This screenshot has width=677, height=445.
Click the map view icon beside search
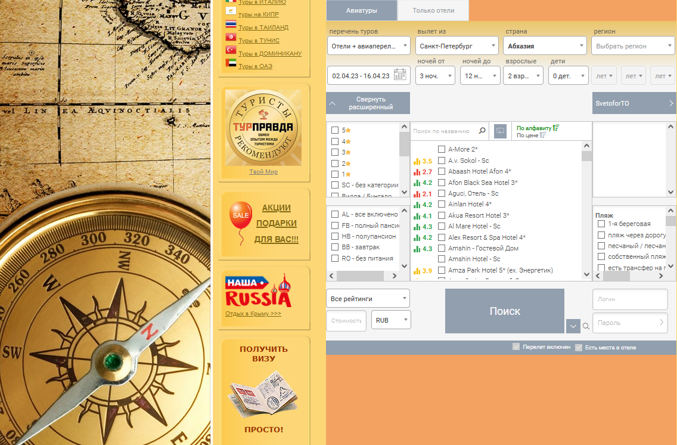500,131
